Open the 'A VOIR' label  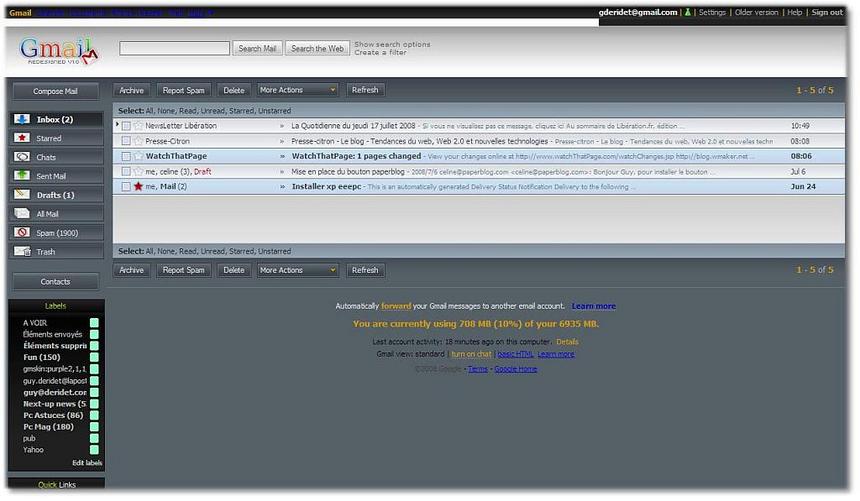coord(35,323)
